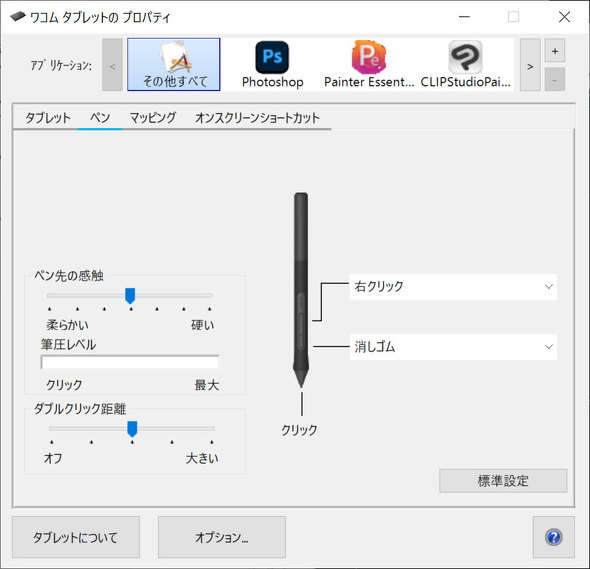Select the その他すべて application icon

point(173,64)
